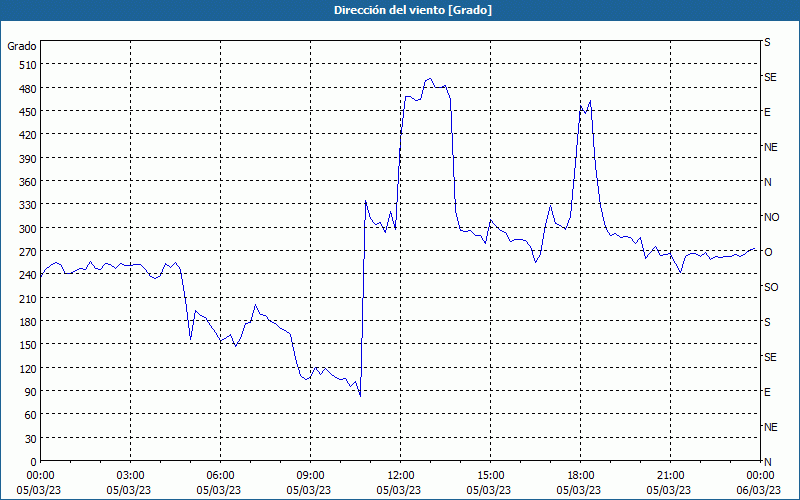Screen dimensions: 800x500
Task: Select the 09:00 time label
Action: tap(310, 476)
